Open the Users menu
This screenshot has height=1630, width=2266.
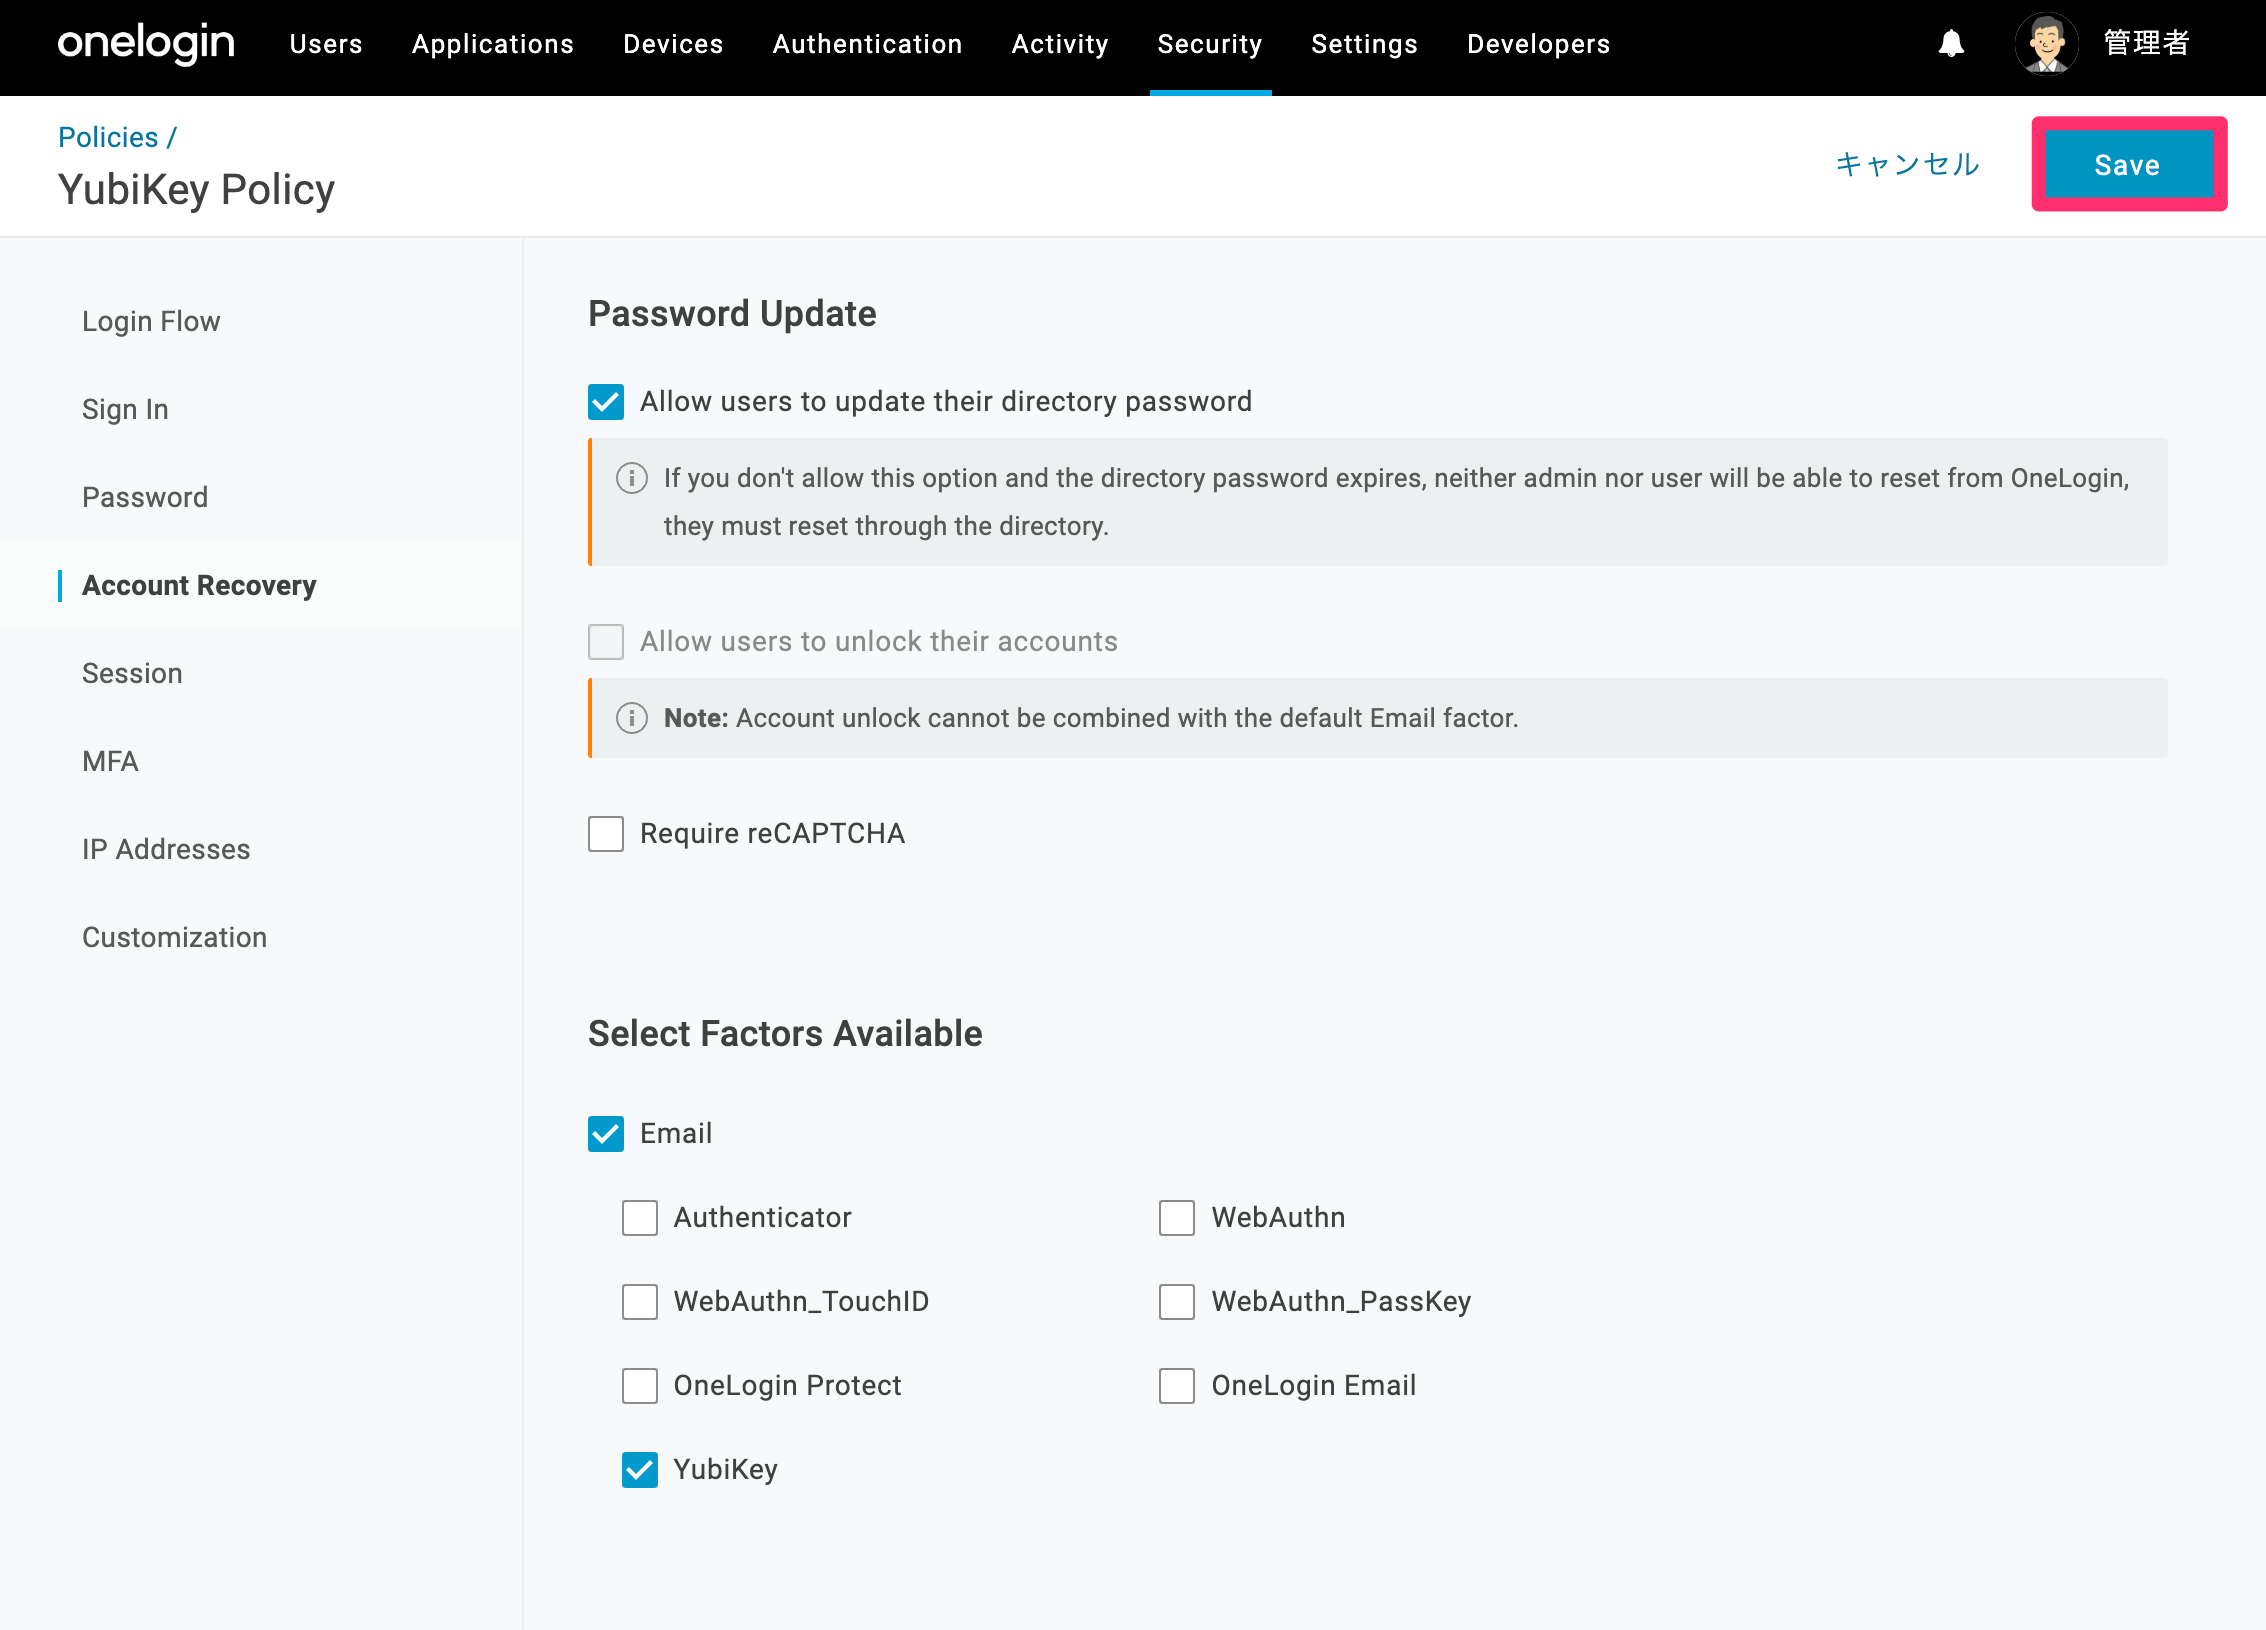point(326,44)
